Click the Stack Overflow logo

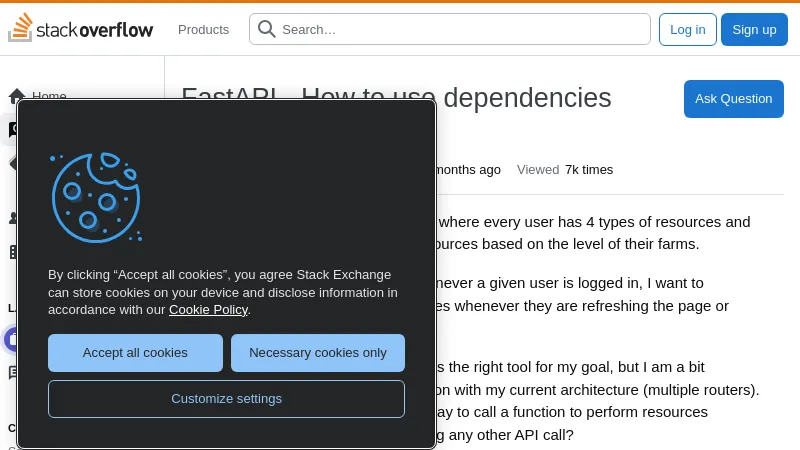(x=81, y=29)
